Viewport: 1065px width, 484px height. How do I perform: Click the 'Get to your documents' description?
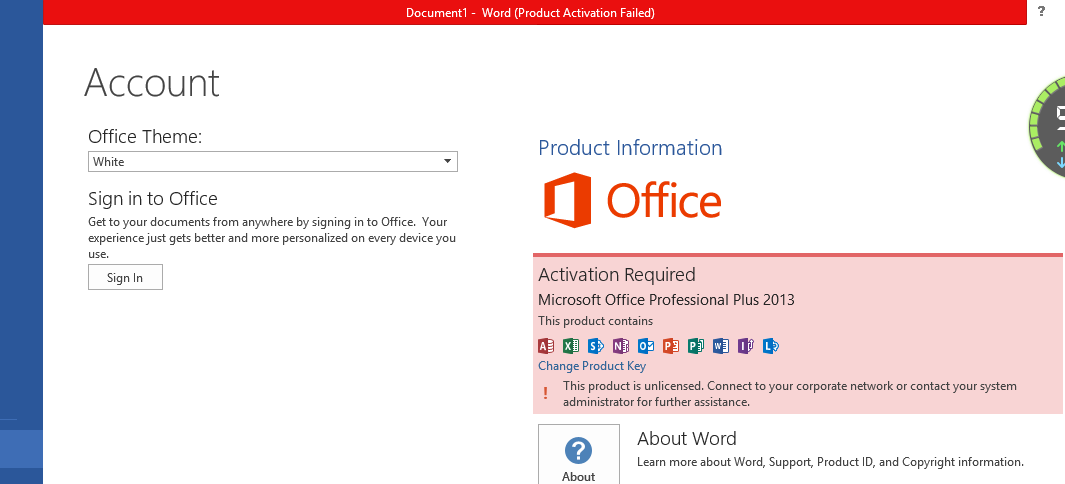coord(272,238)
